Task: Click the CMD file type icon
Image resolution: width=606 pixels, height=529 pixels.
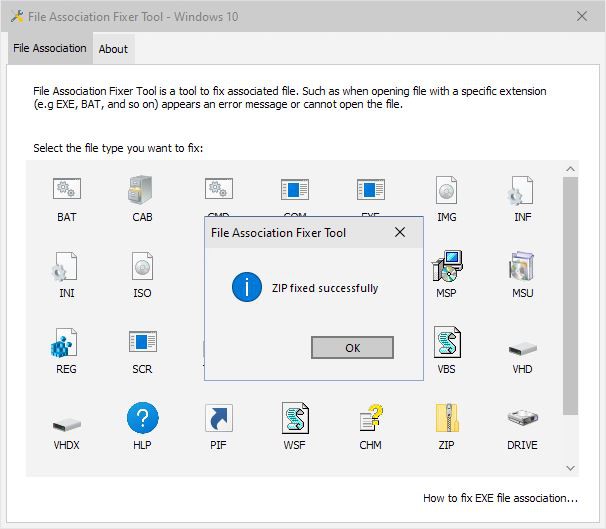Action: tap(219, 189)
